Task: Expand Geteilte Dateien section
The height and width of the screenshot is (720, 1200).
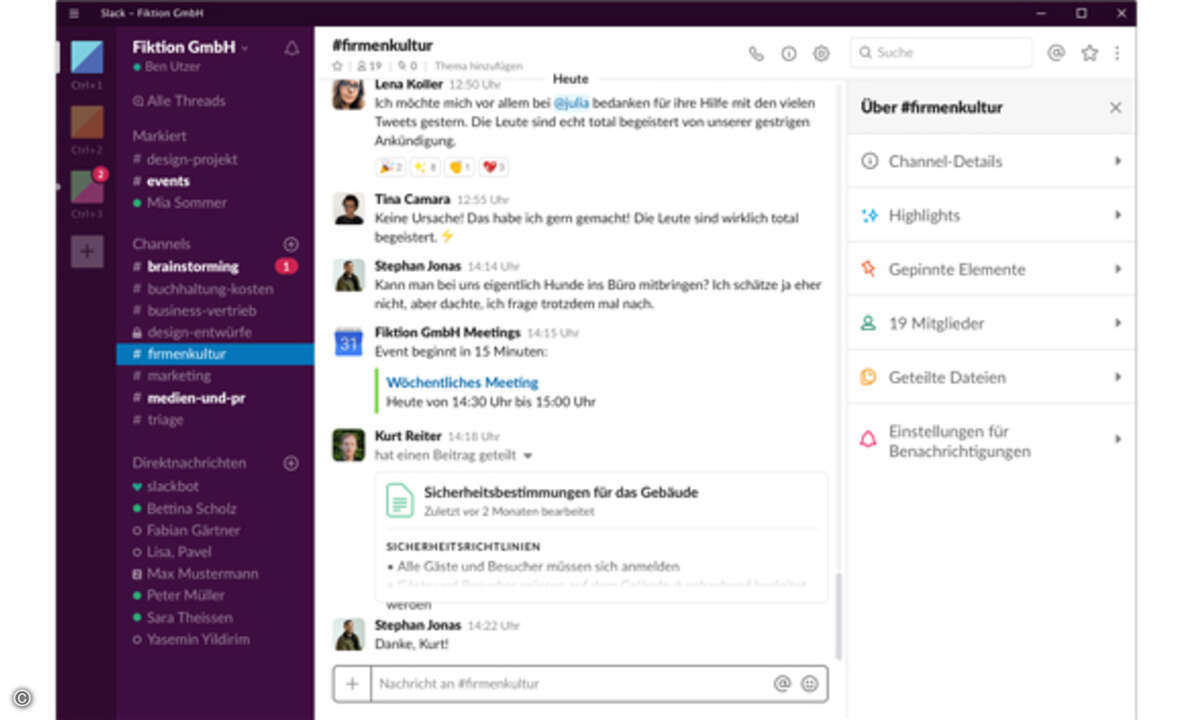Action: pyautogui.click(x=991, y=377)
